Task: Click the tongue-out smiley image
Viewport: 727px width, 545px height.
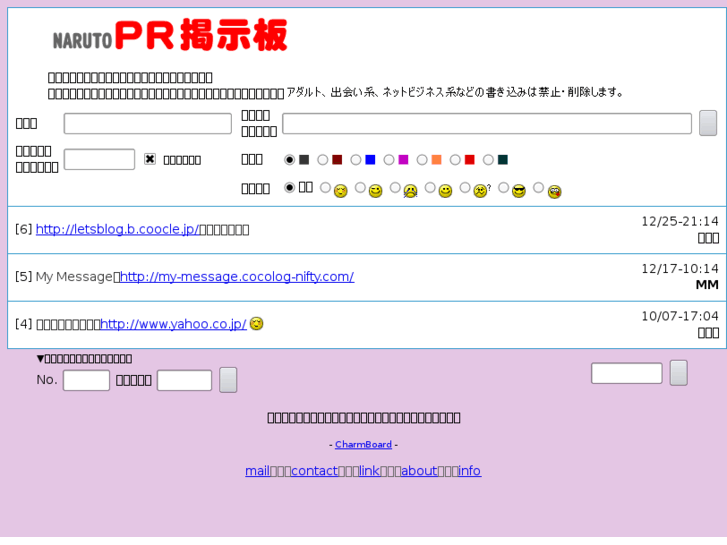Action: [555, 191]
